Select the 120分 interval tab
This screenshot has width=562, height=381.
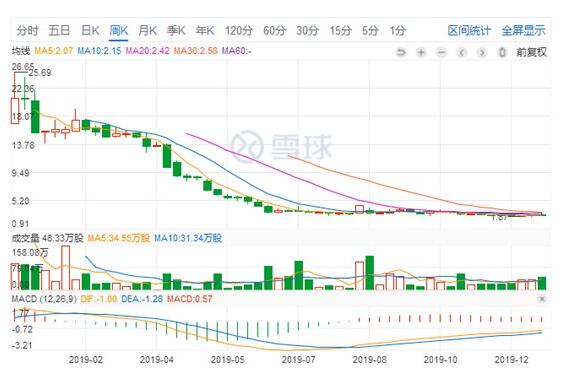point(239,31)
